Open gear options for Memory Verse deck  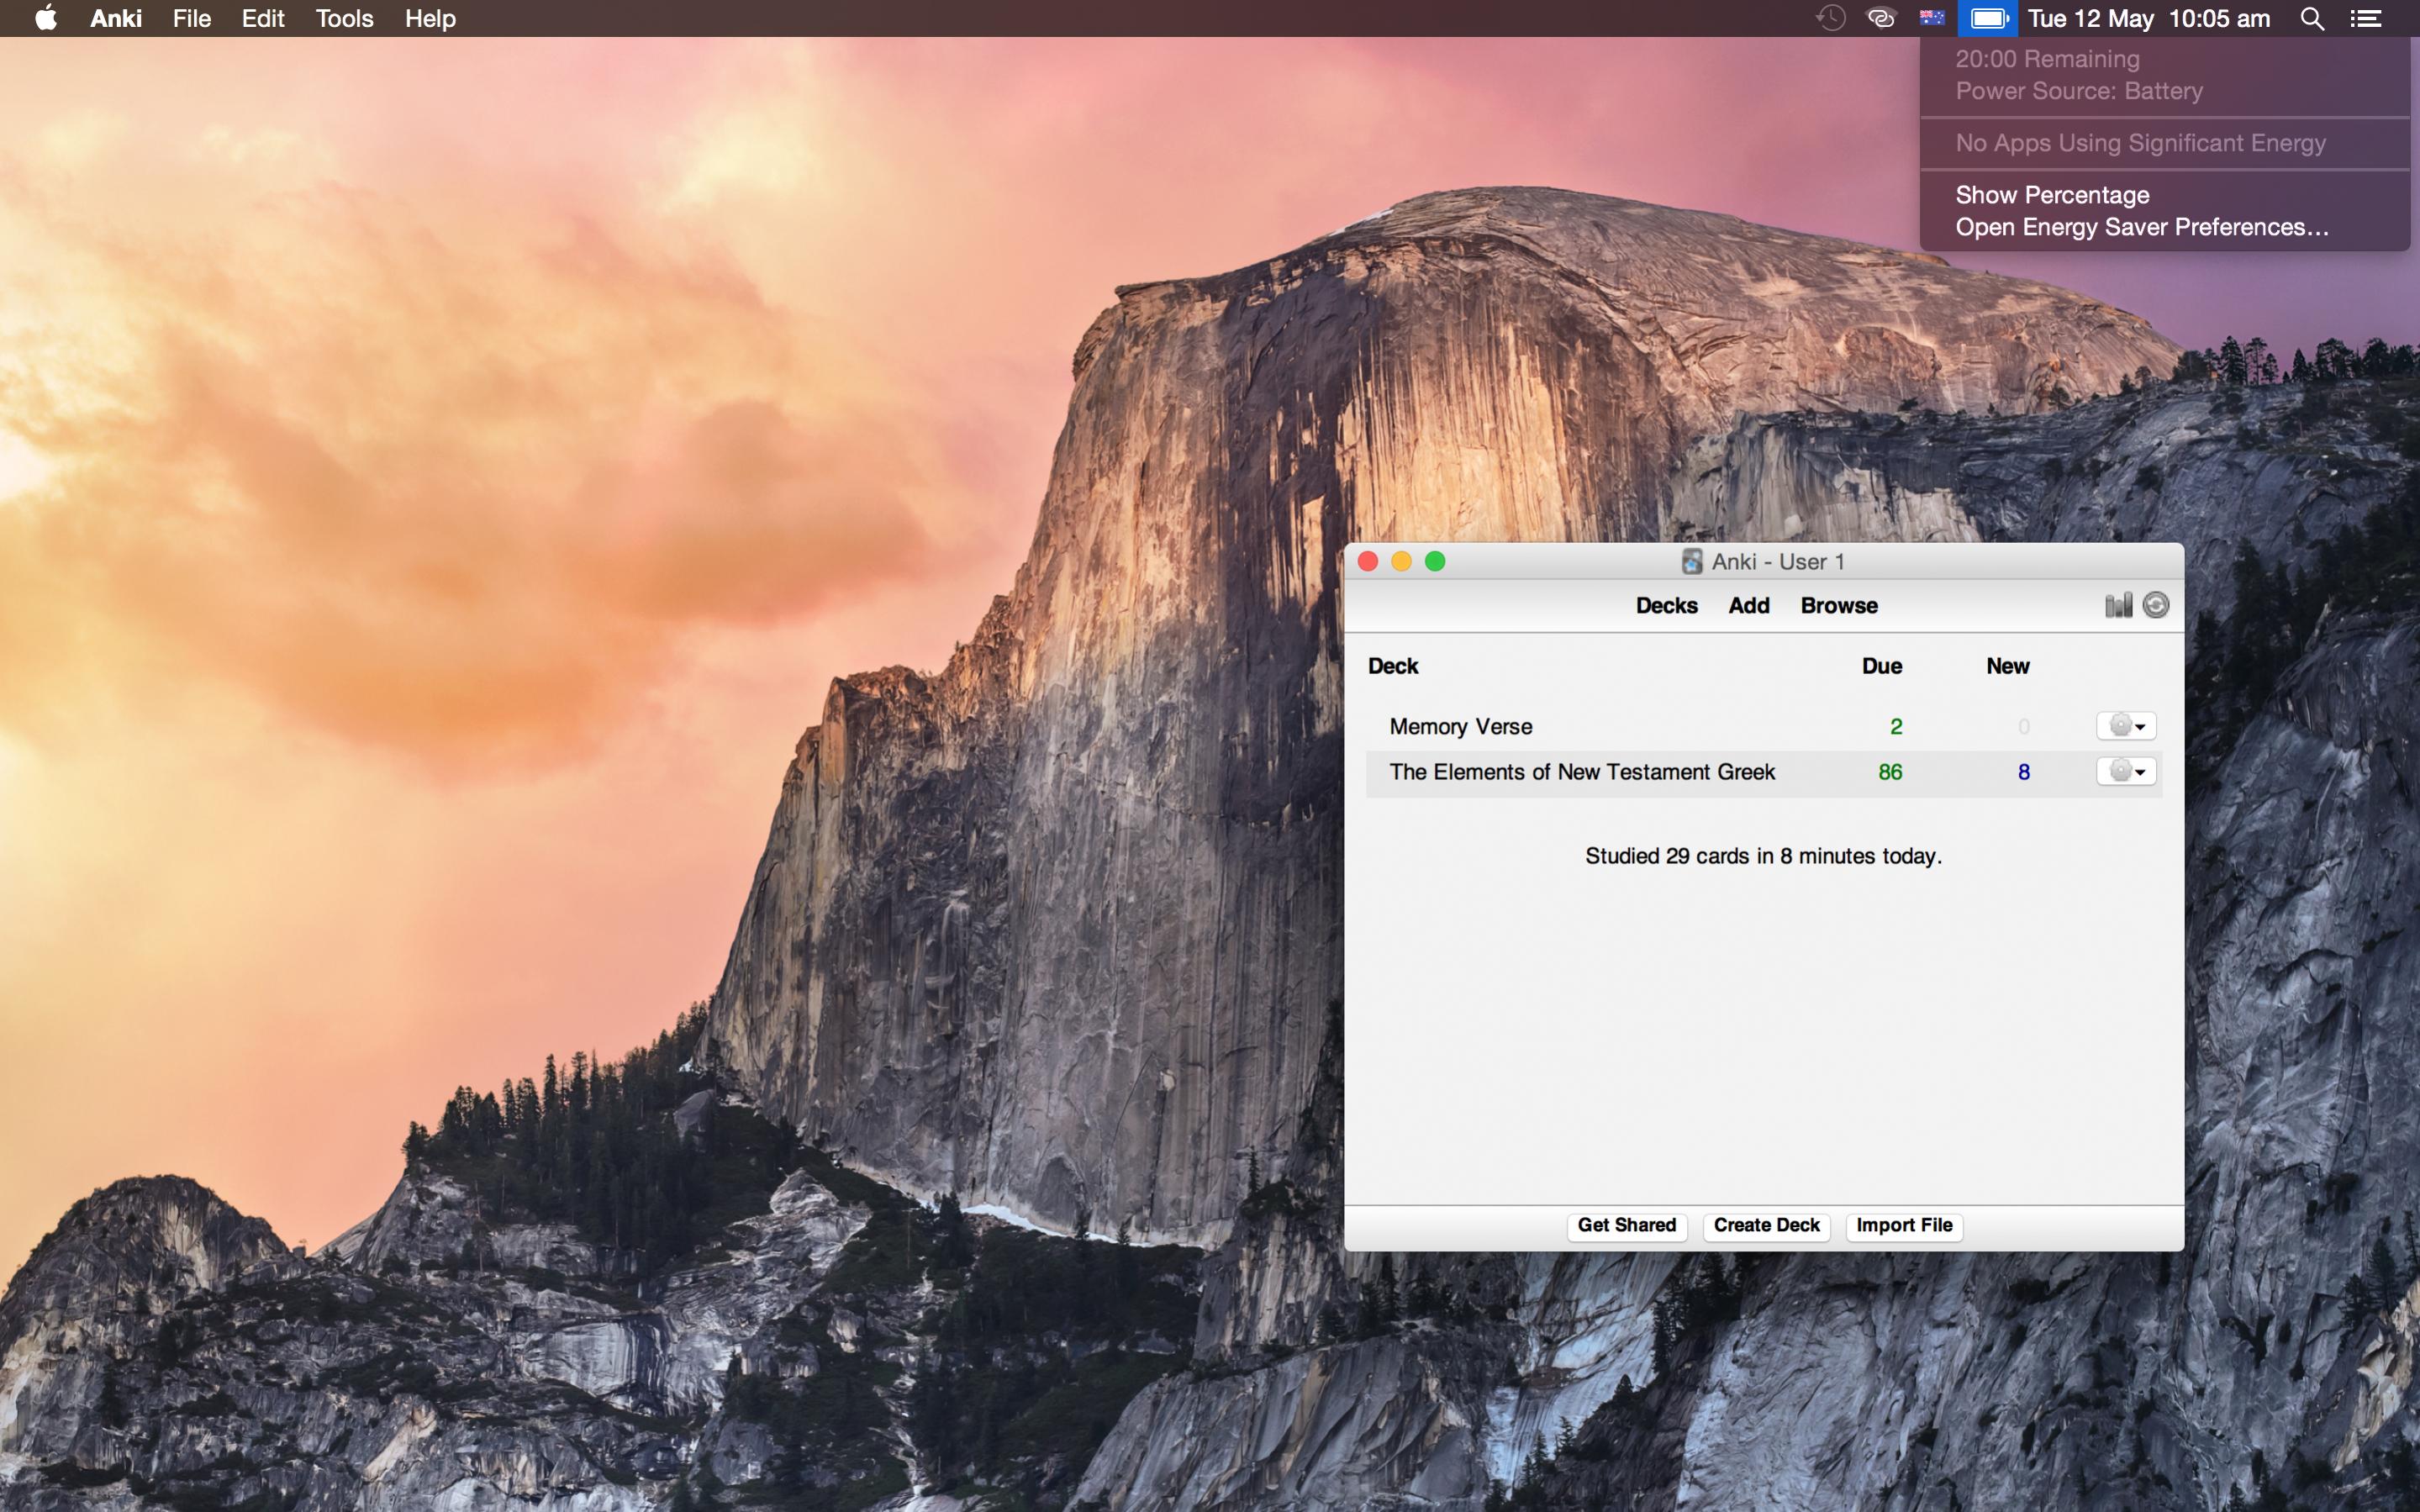coord(2126,725)
